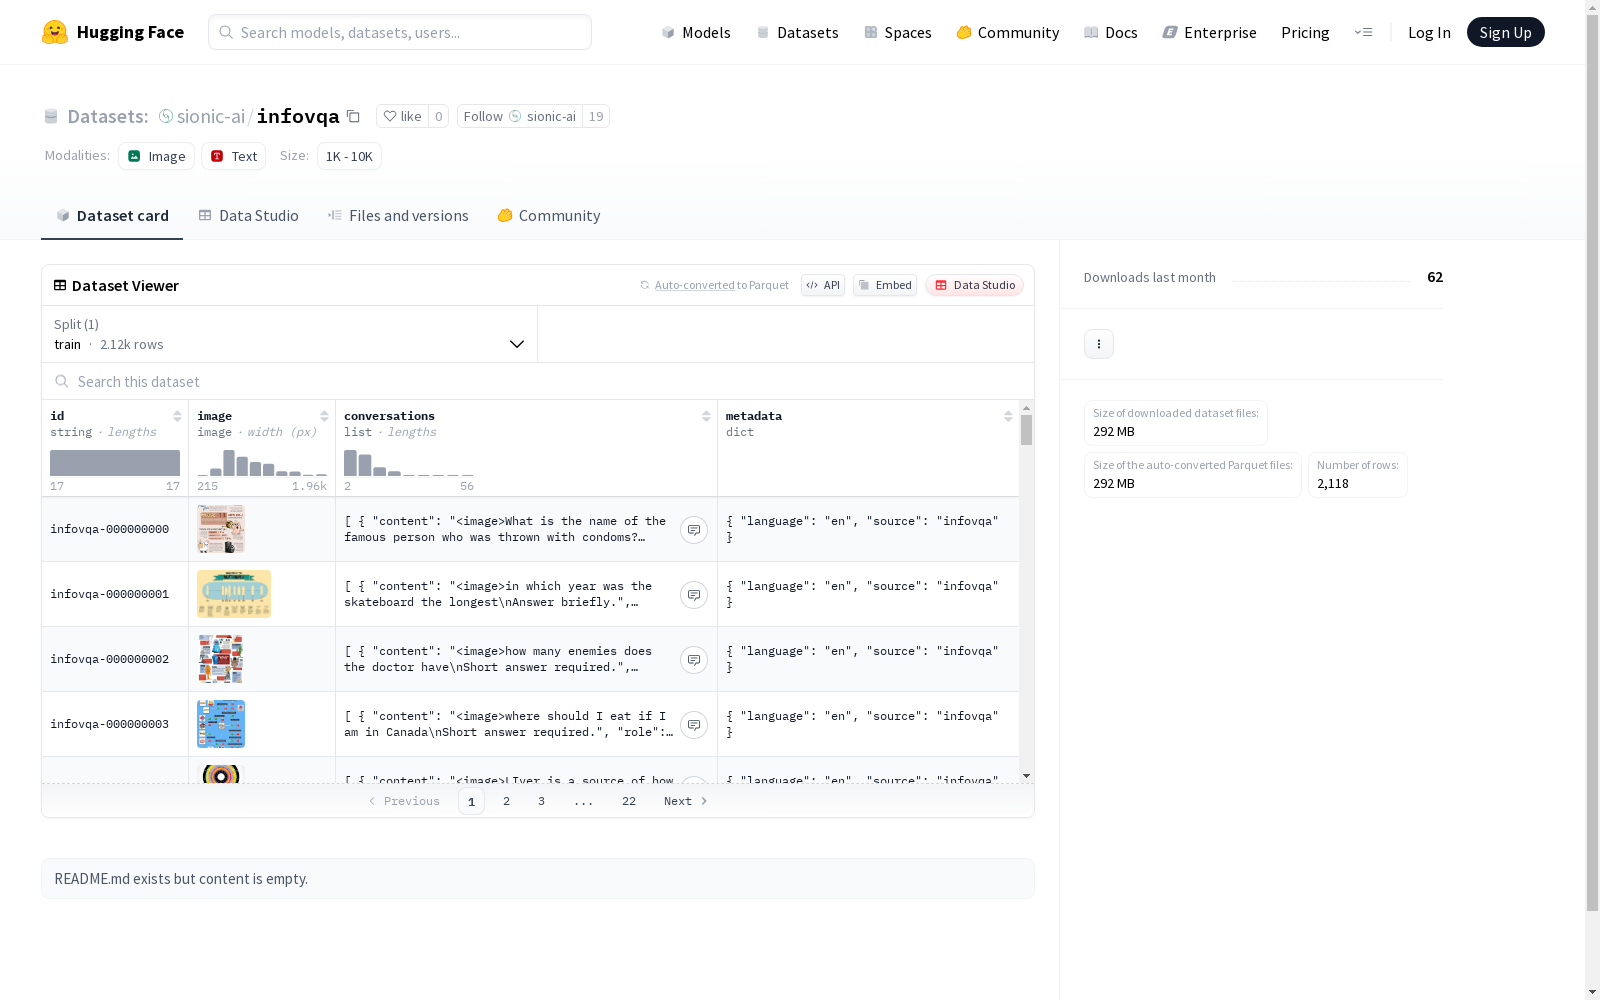
Task: Open image thumbnail for infovqa-000000002
Action: pos(221,659)
